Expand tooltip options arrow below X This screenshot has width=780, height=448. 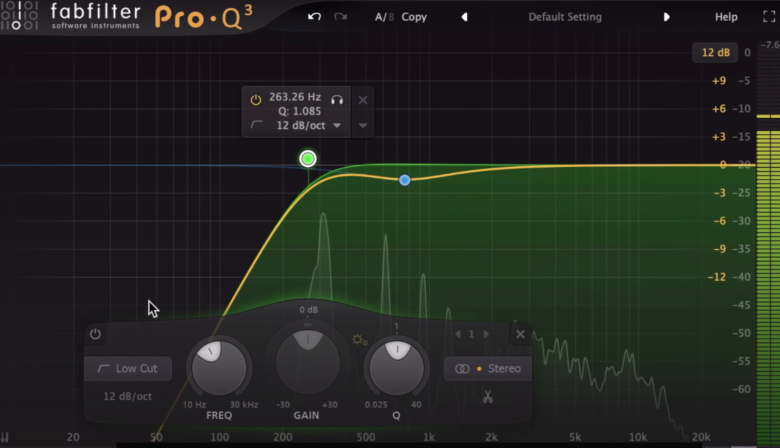click(363, 126)
